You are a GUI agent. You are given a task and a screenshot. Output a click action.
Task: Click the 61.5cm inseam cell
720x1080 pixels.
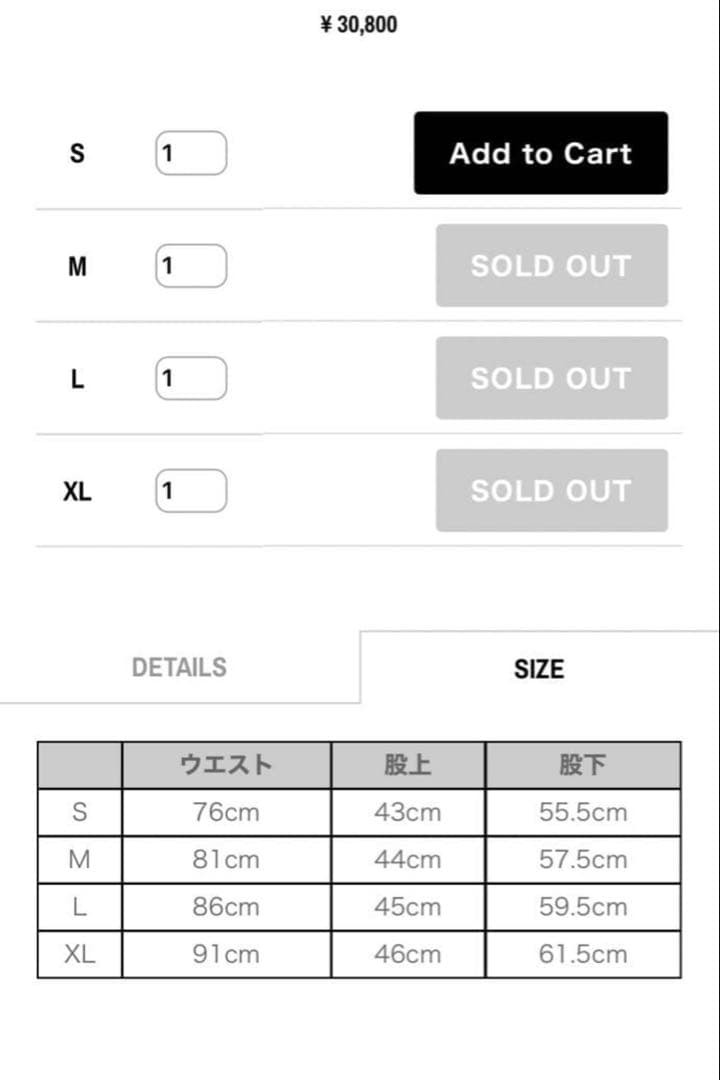(583, 954)
